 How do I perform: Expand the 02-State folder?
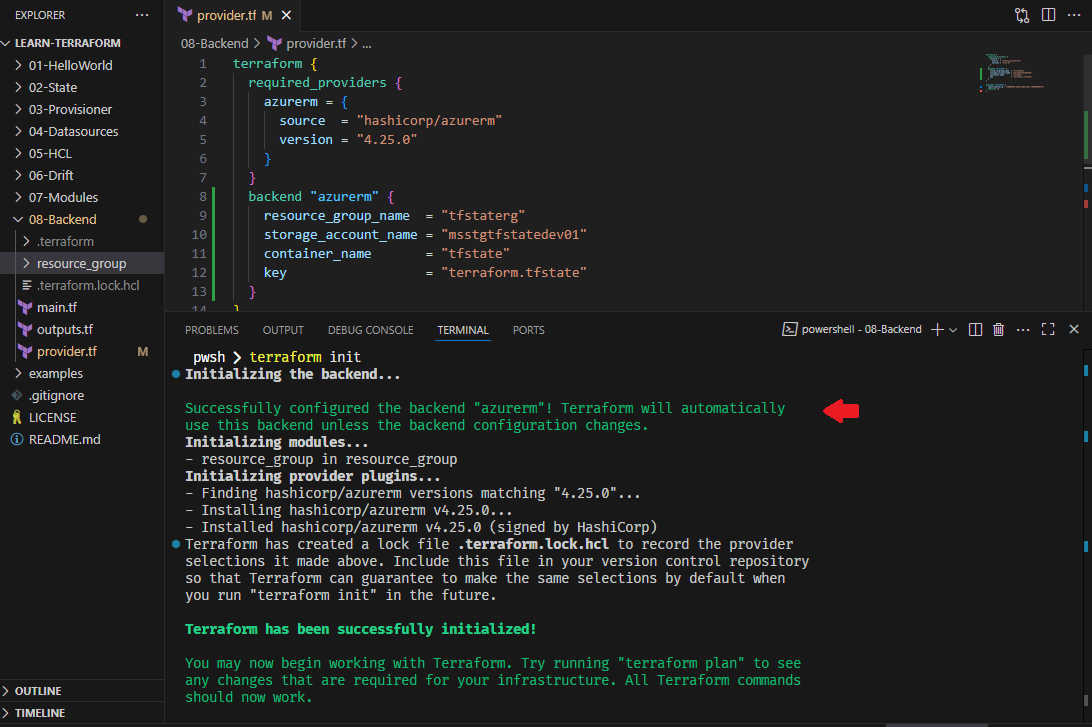click(x=18, y=87)
